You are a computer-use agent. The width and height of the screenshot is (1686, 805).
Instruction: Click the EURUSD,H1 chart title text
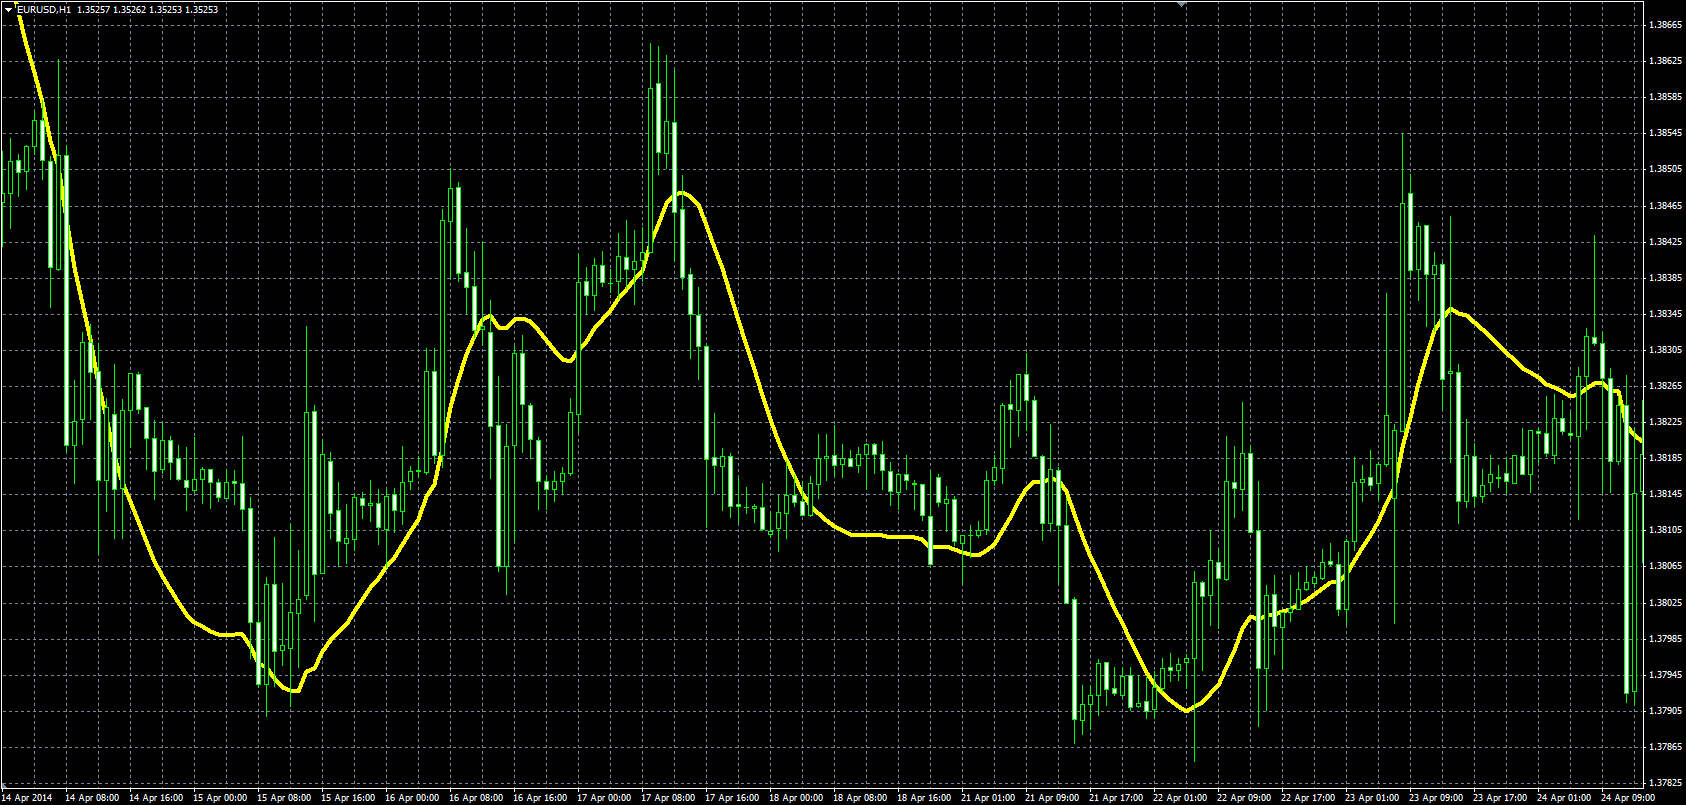pos(42,9)
